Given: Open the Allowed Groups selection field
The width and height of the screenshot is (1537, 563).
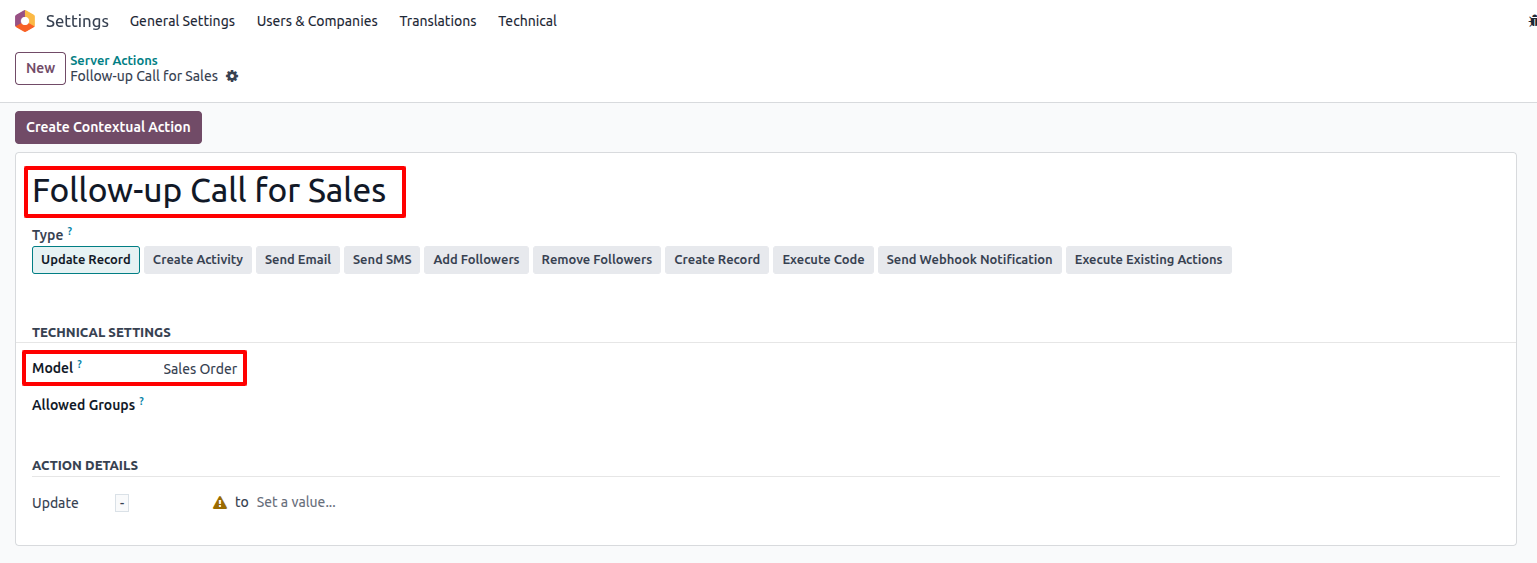Looking at the screenshot, I should [300, 406].
